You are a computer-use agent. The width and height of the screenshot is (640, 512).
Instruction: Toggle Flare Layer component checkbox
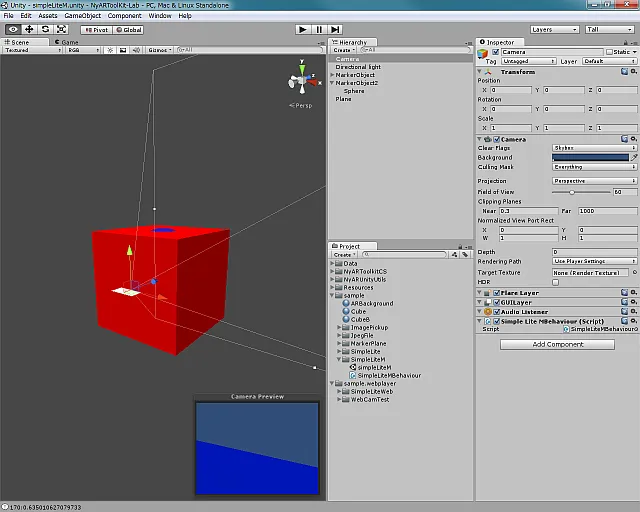coord(496,293)
